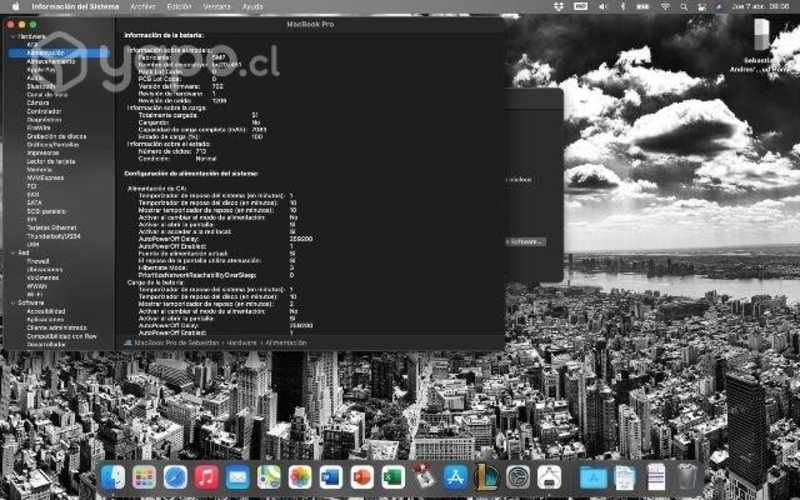Viewport: 800px width, 500px height.
Task: Open the Información del Sistema menu
Action: point(75,7)
